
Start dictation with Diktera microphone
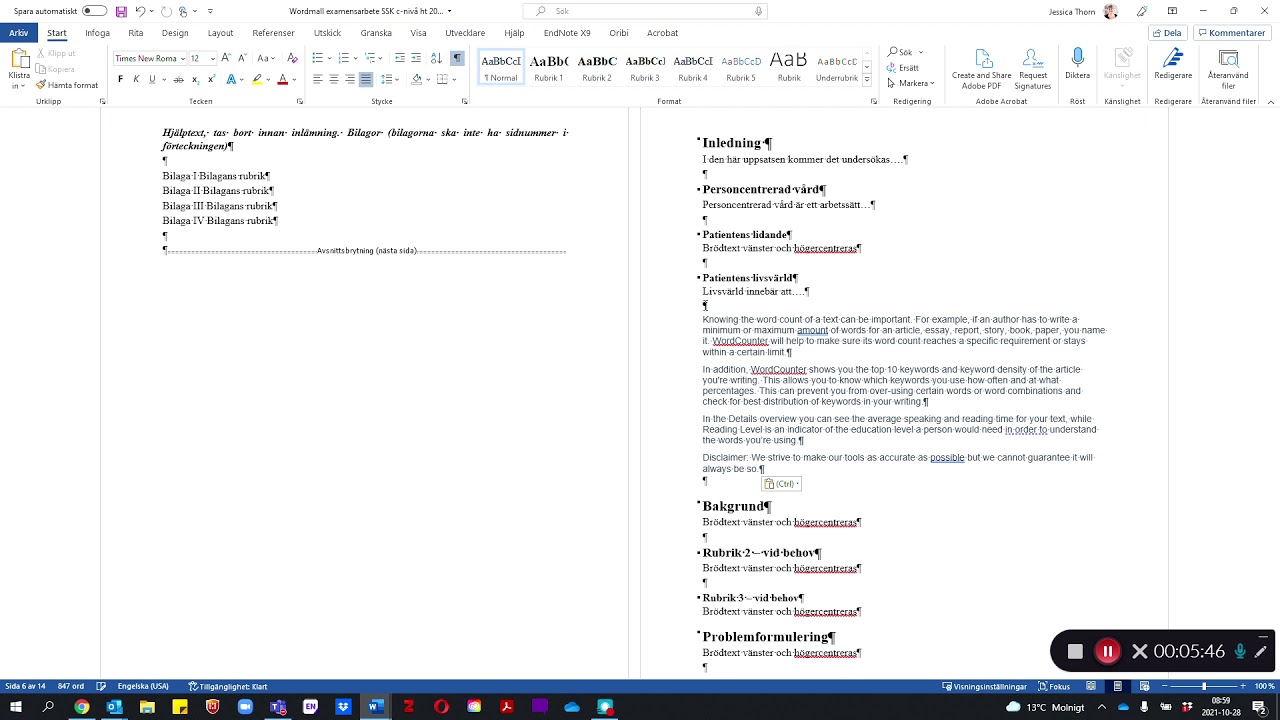click(x=1077, y=65)
